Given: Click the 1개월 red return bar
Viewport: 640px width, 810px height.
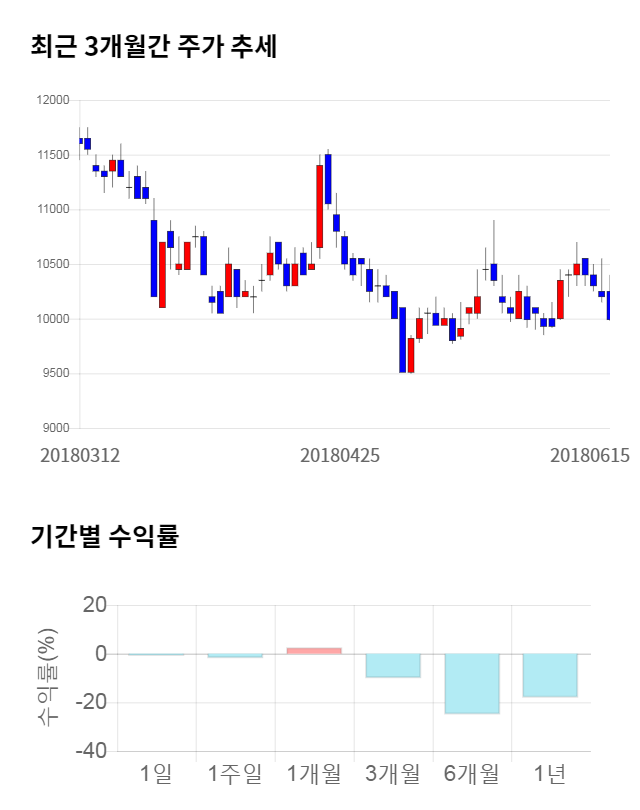Looking at the screenshot, I should coord(314,651).
